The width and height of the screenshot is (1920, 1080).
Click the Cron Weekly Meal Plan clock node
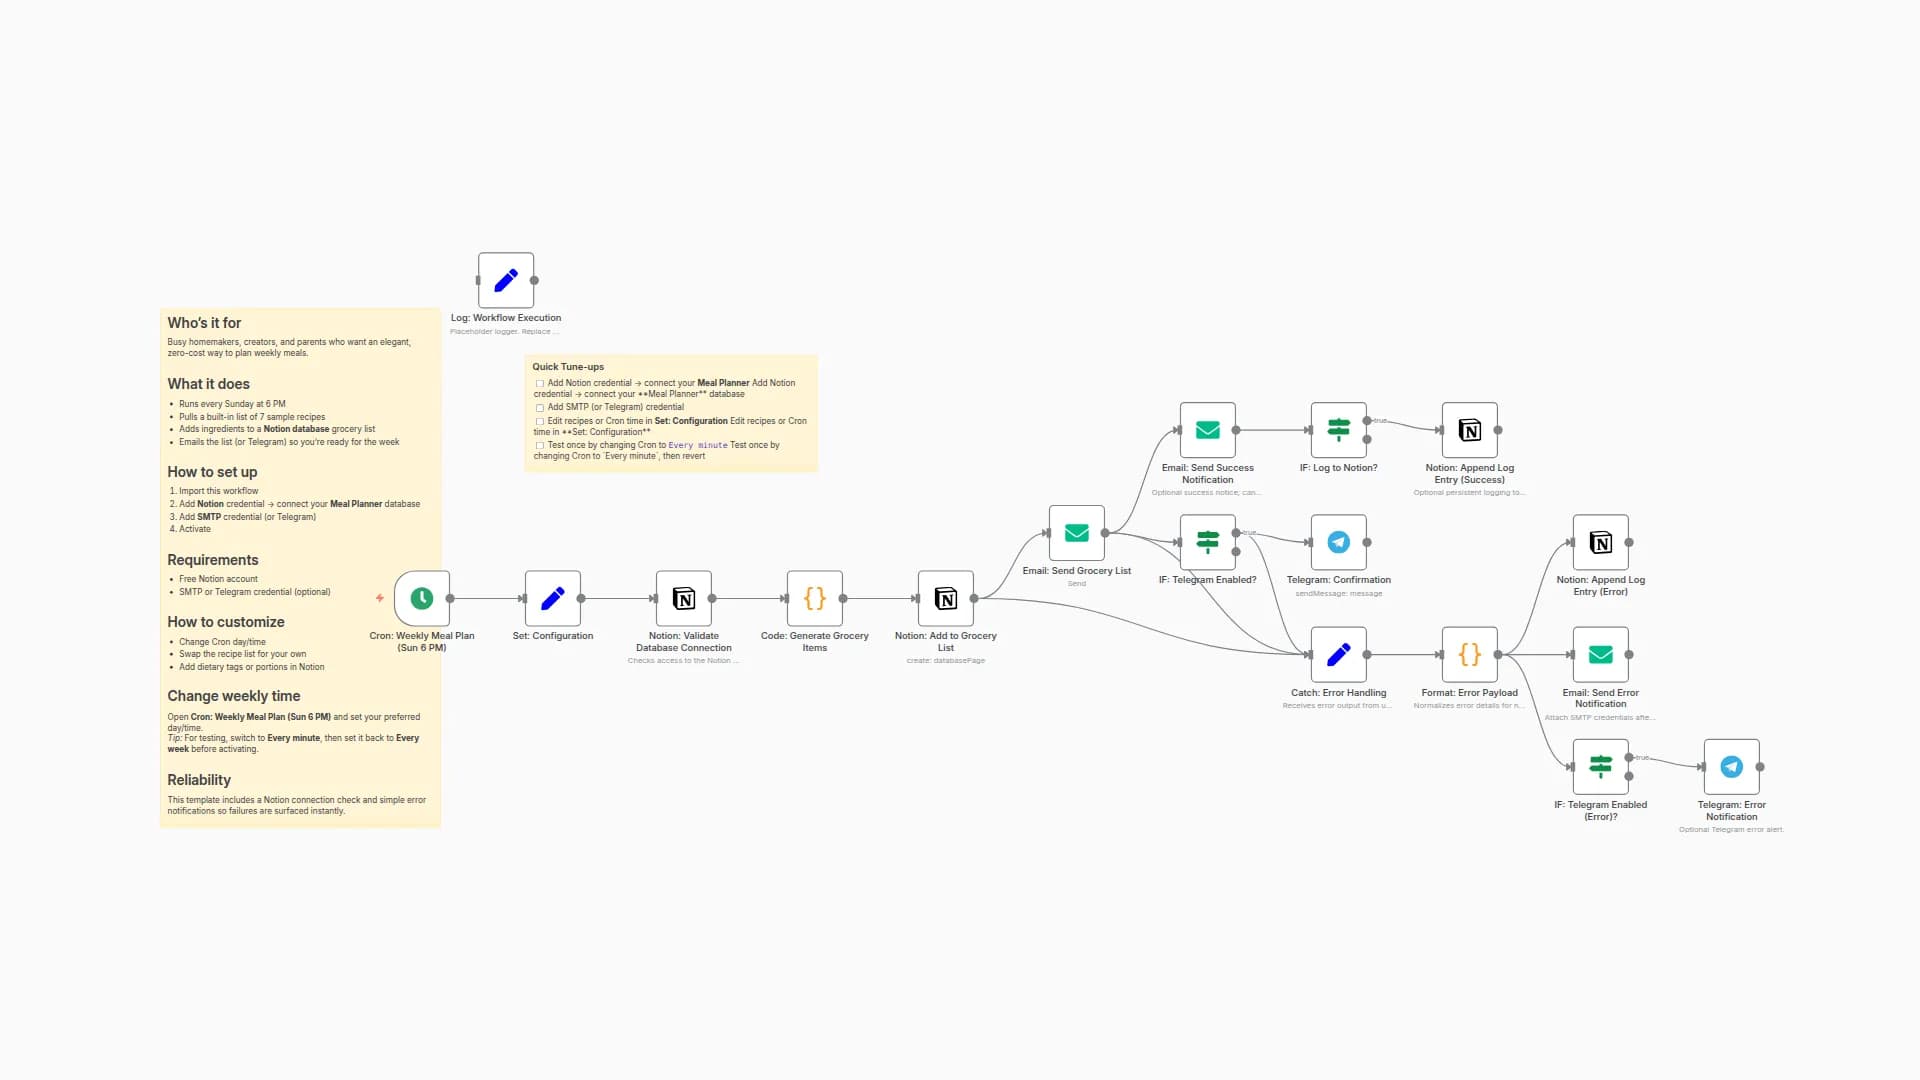coord(421,598)
